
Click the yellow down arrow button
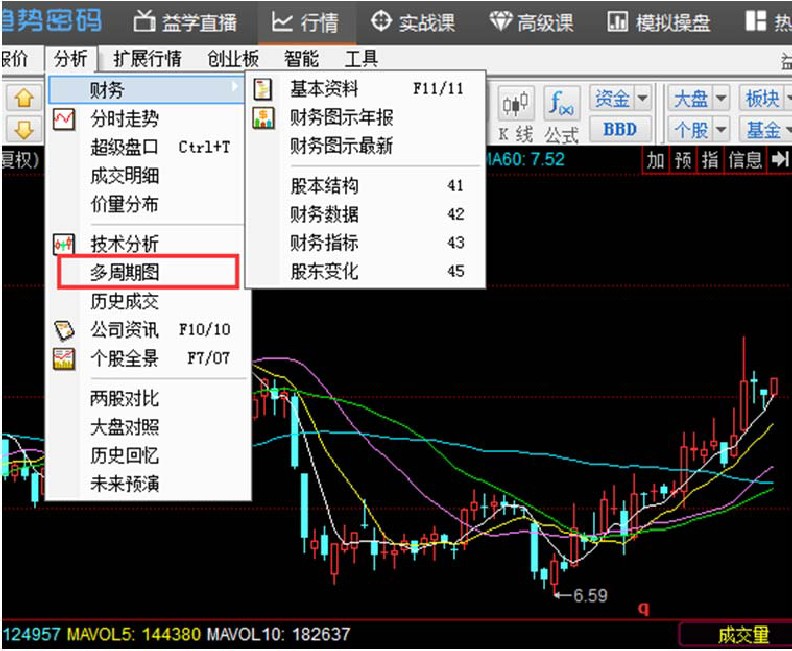tap(24, 129)
